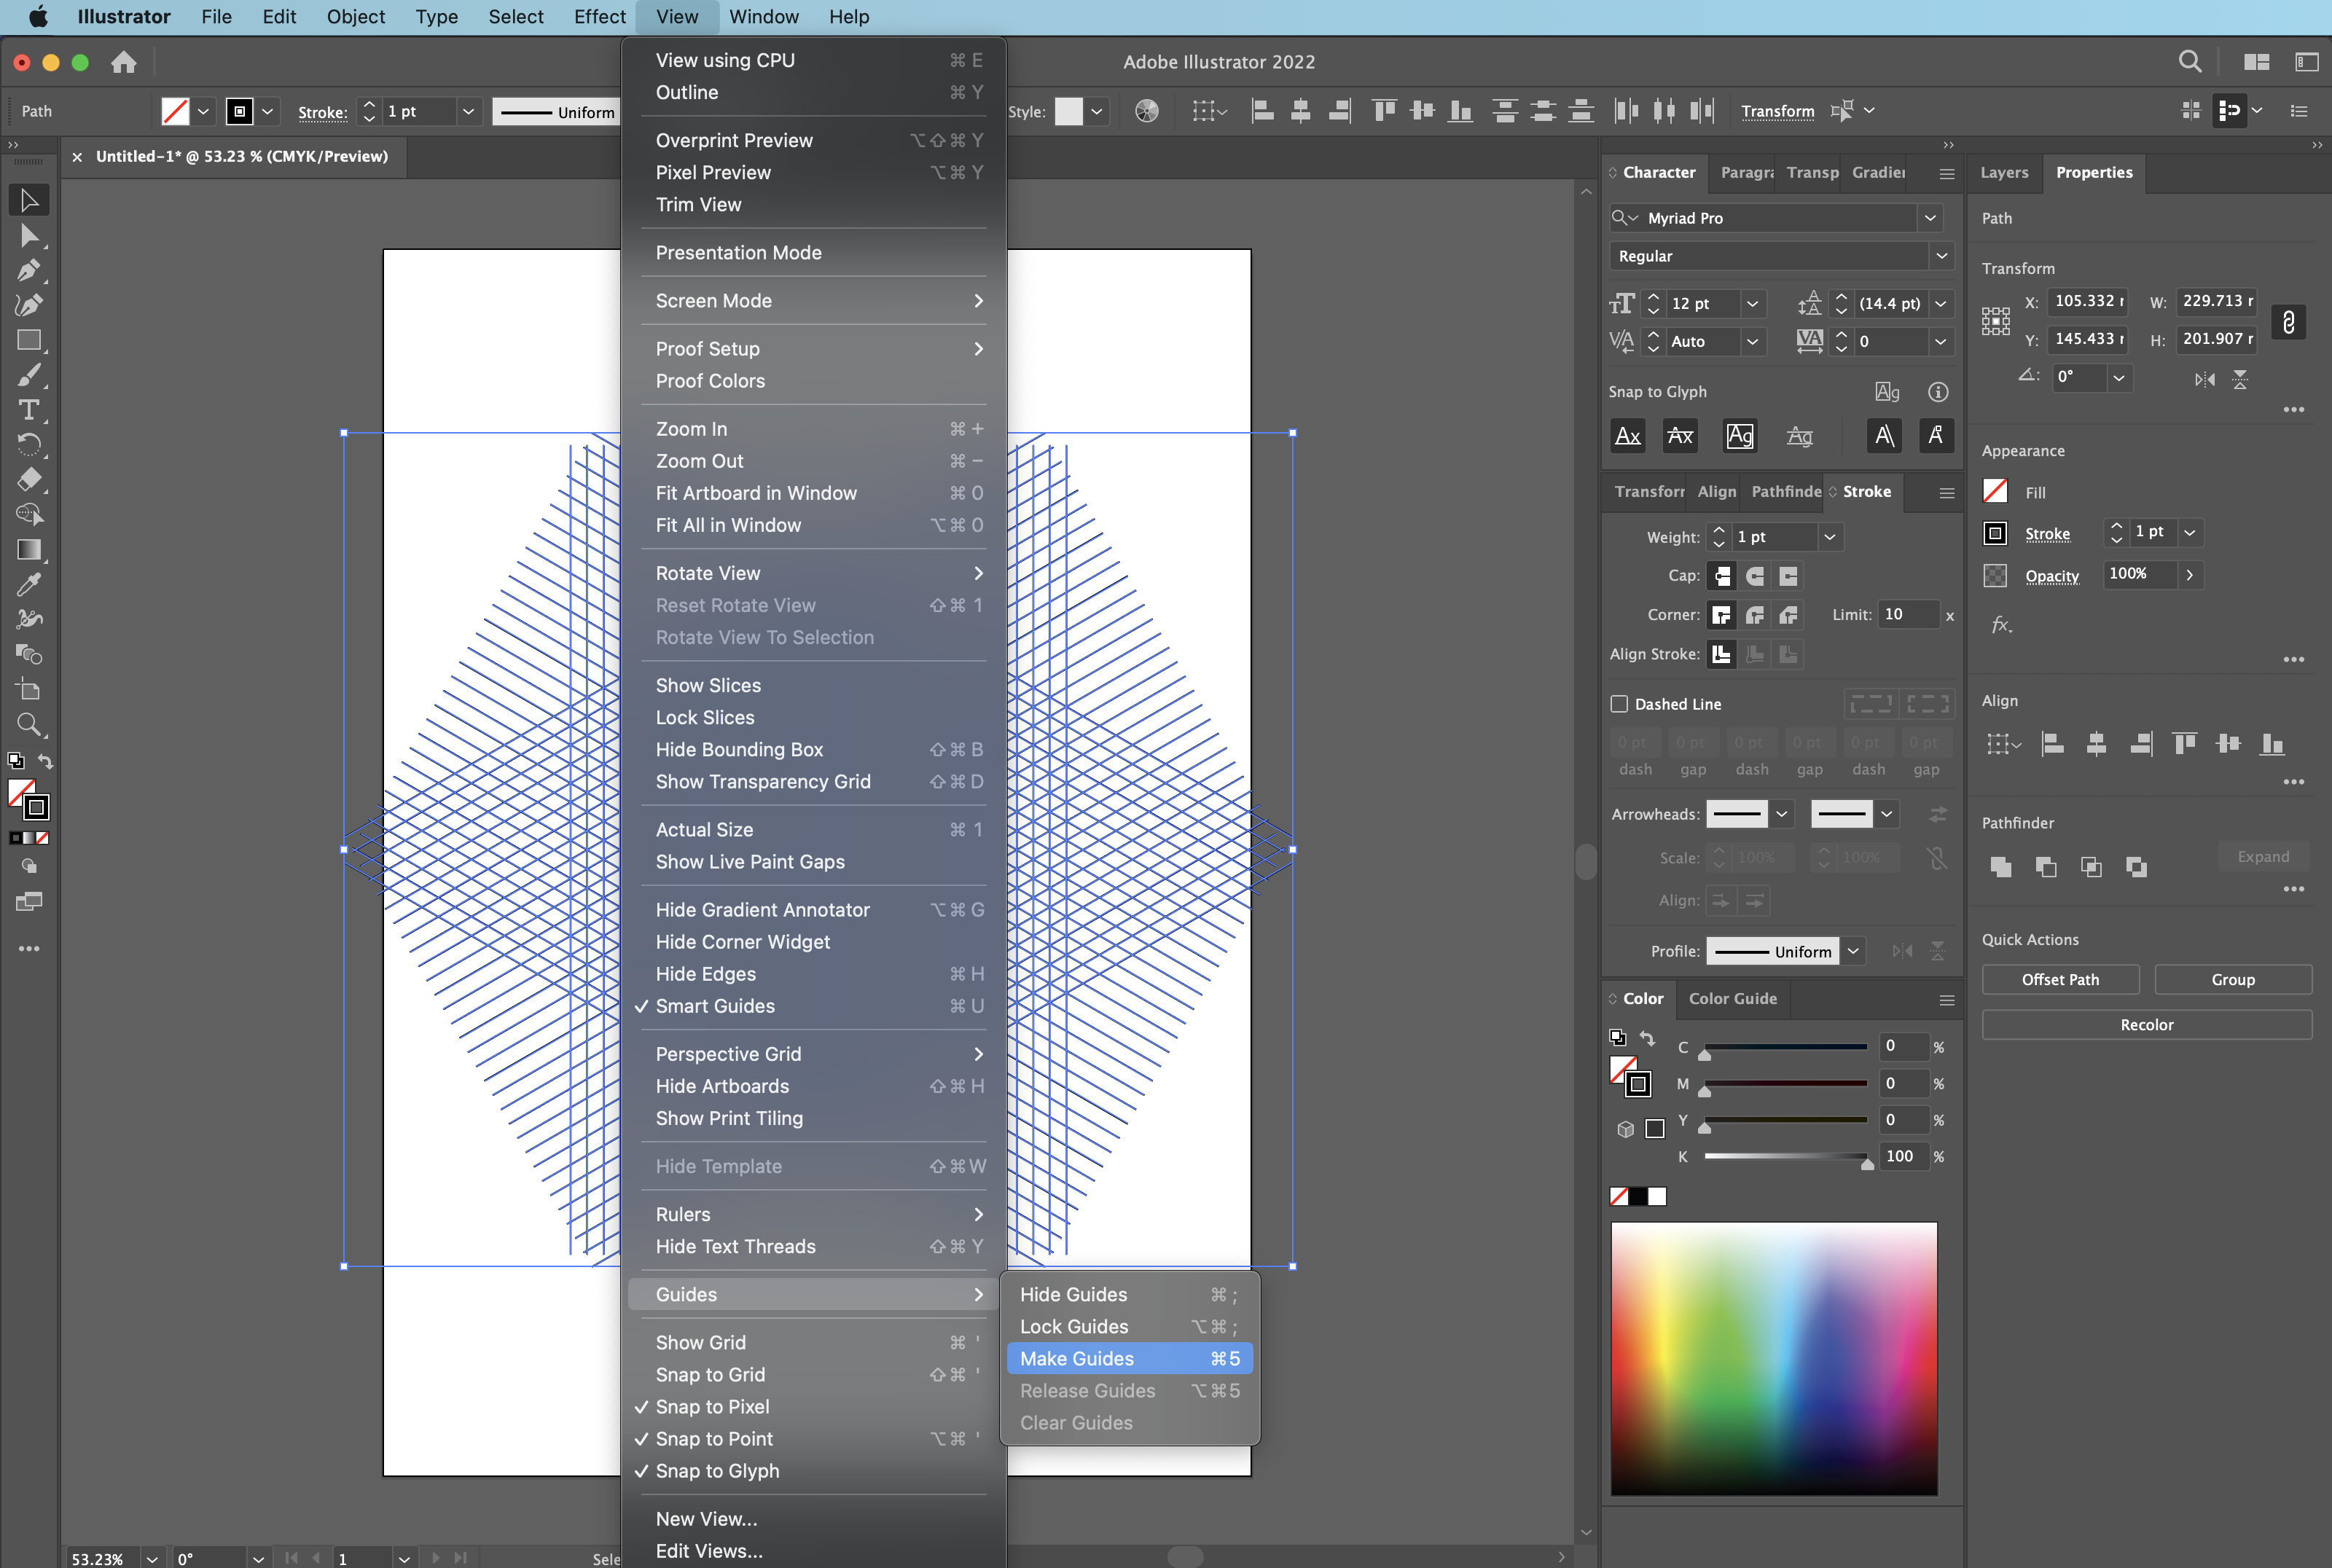Select the Pen tool
The height and width of the screenshot is (1568, 2332).
[x=29, y=270]
